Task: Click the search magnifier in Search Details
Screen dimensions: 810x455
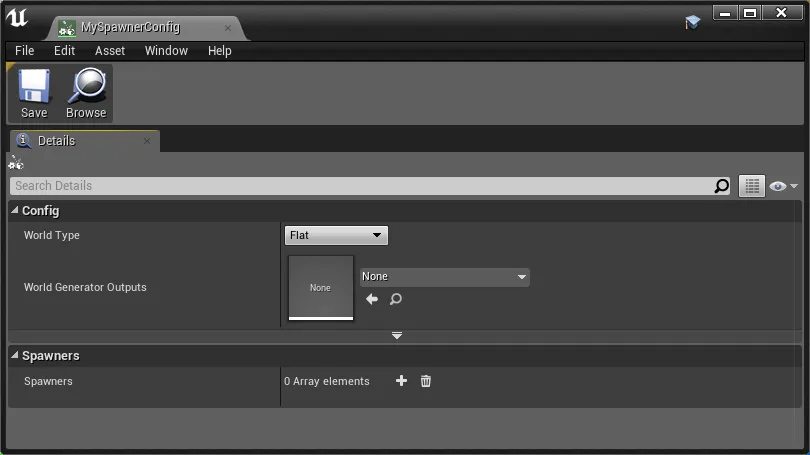Action: pos(722,186)
